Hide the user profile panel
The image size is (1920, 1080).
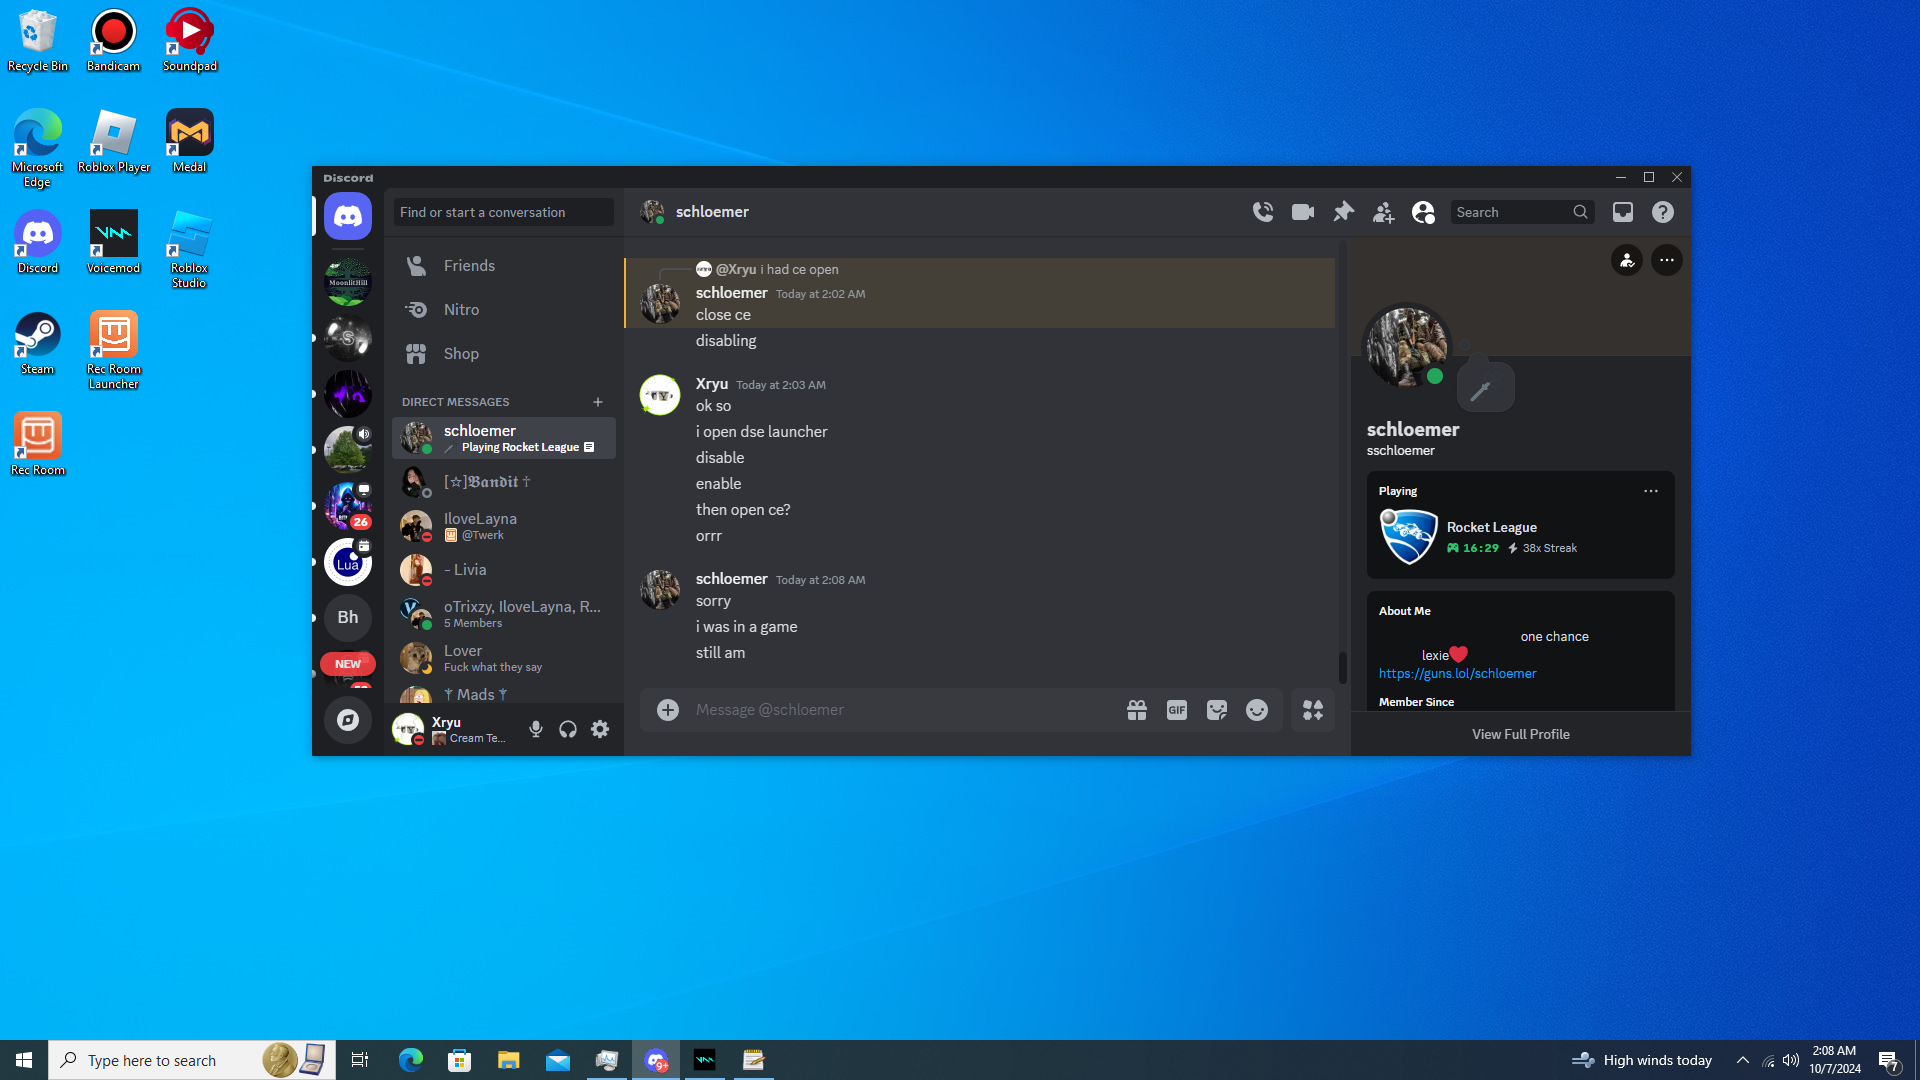click(x=1423, y=212)
